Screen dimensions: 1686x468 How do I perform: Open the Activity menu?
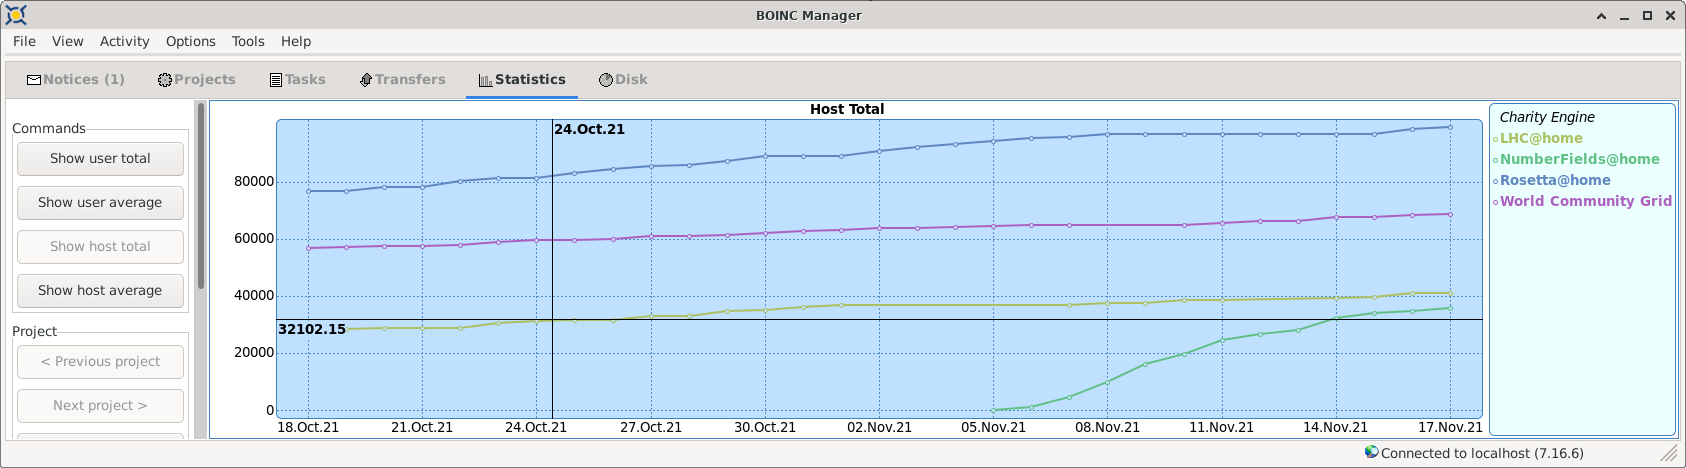tap(124, 41)
